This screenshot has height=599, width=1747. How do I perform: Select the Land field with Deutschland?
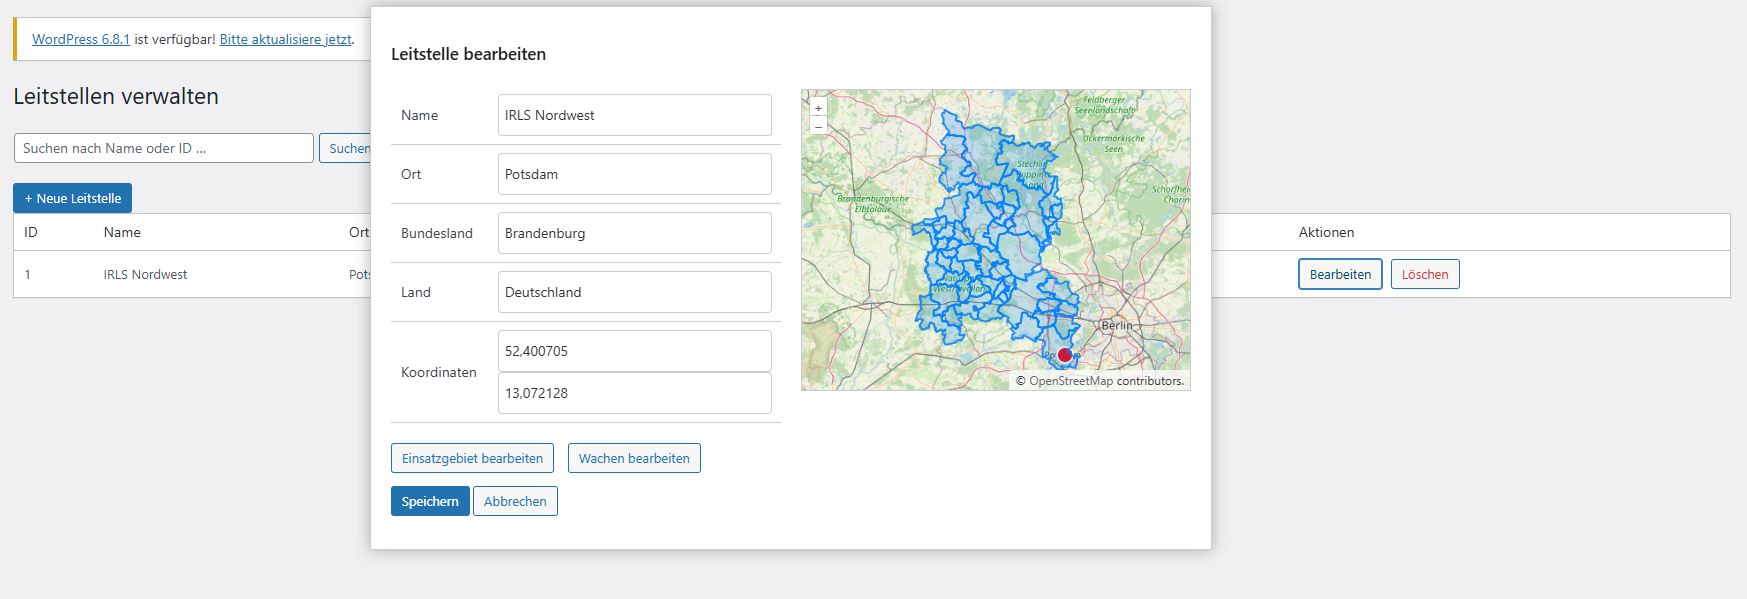tap(635, 292)
